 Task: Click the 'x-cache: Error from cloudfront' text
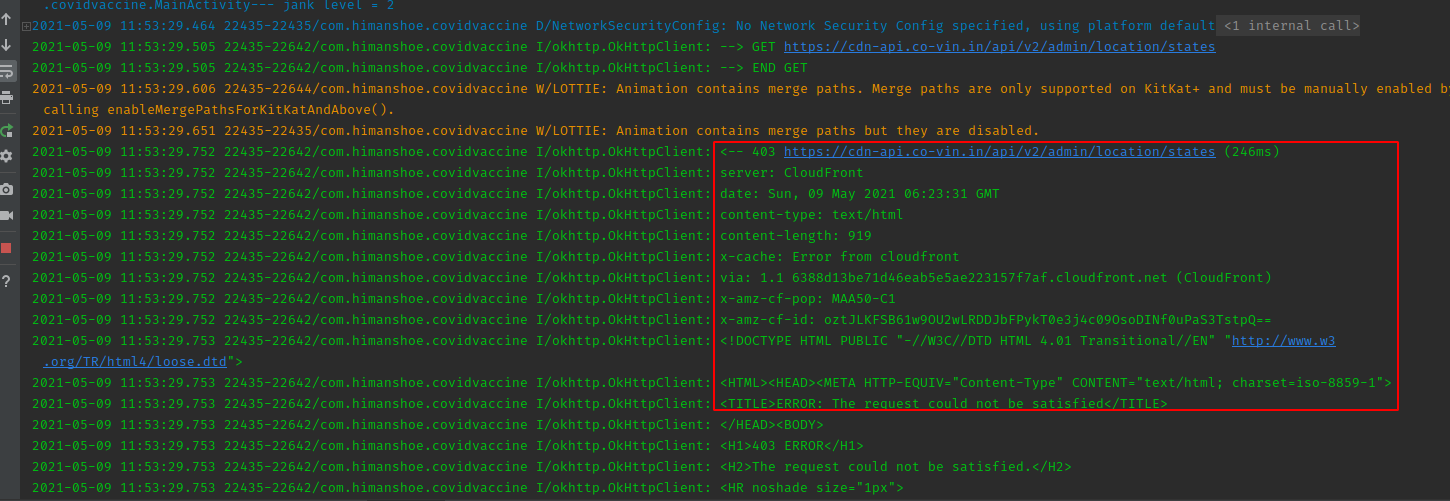[x=839, y=257]
